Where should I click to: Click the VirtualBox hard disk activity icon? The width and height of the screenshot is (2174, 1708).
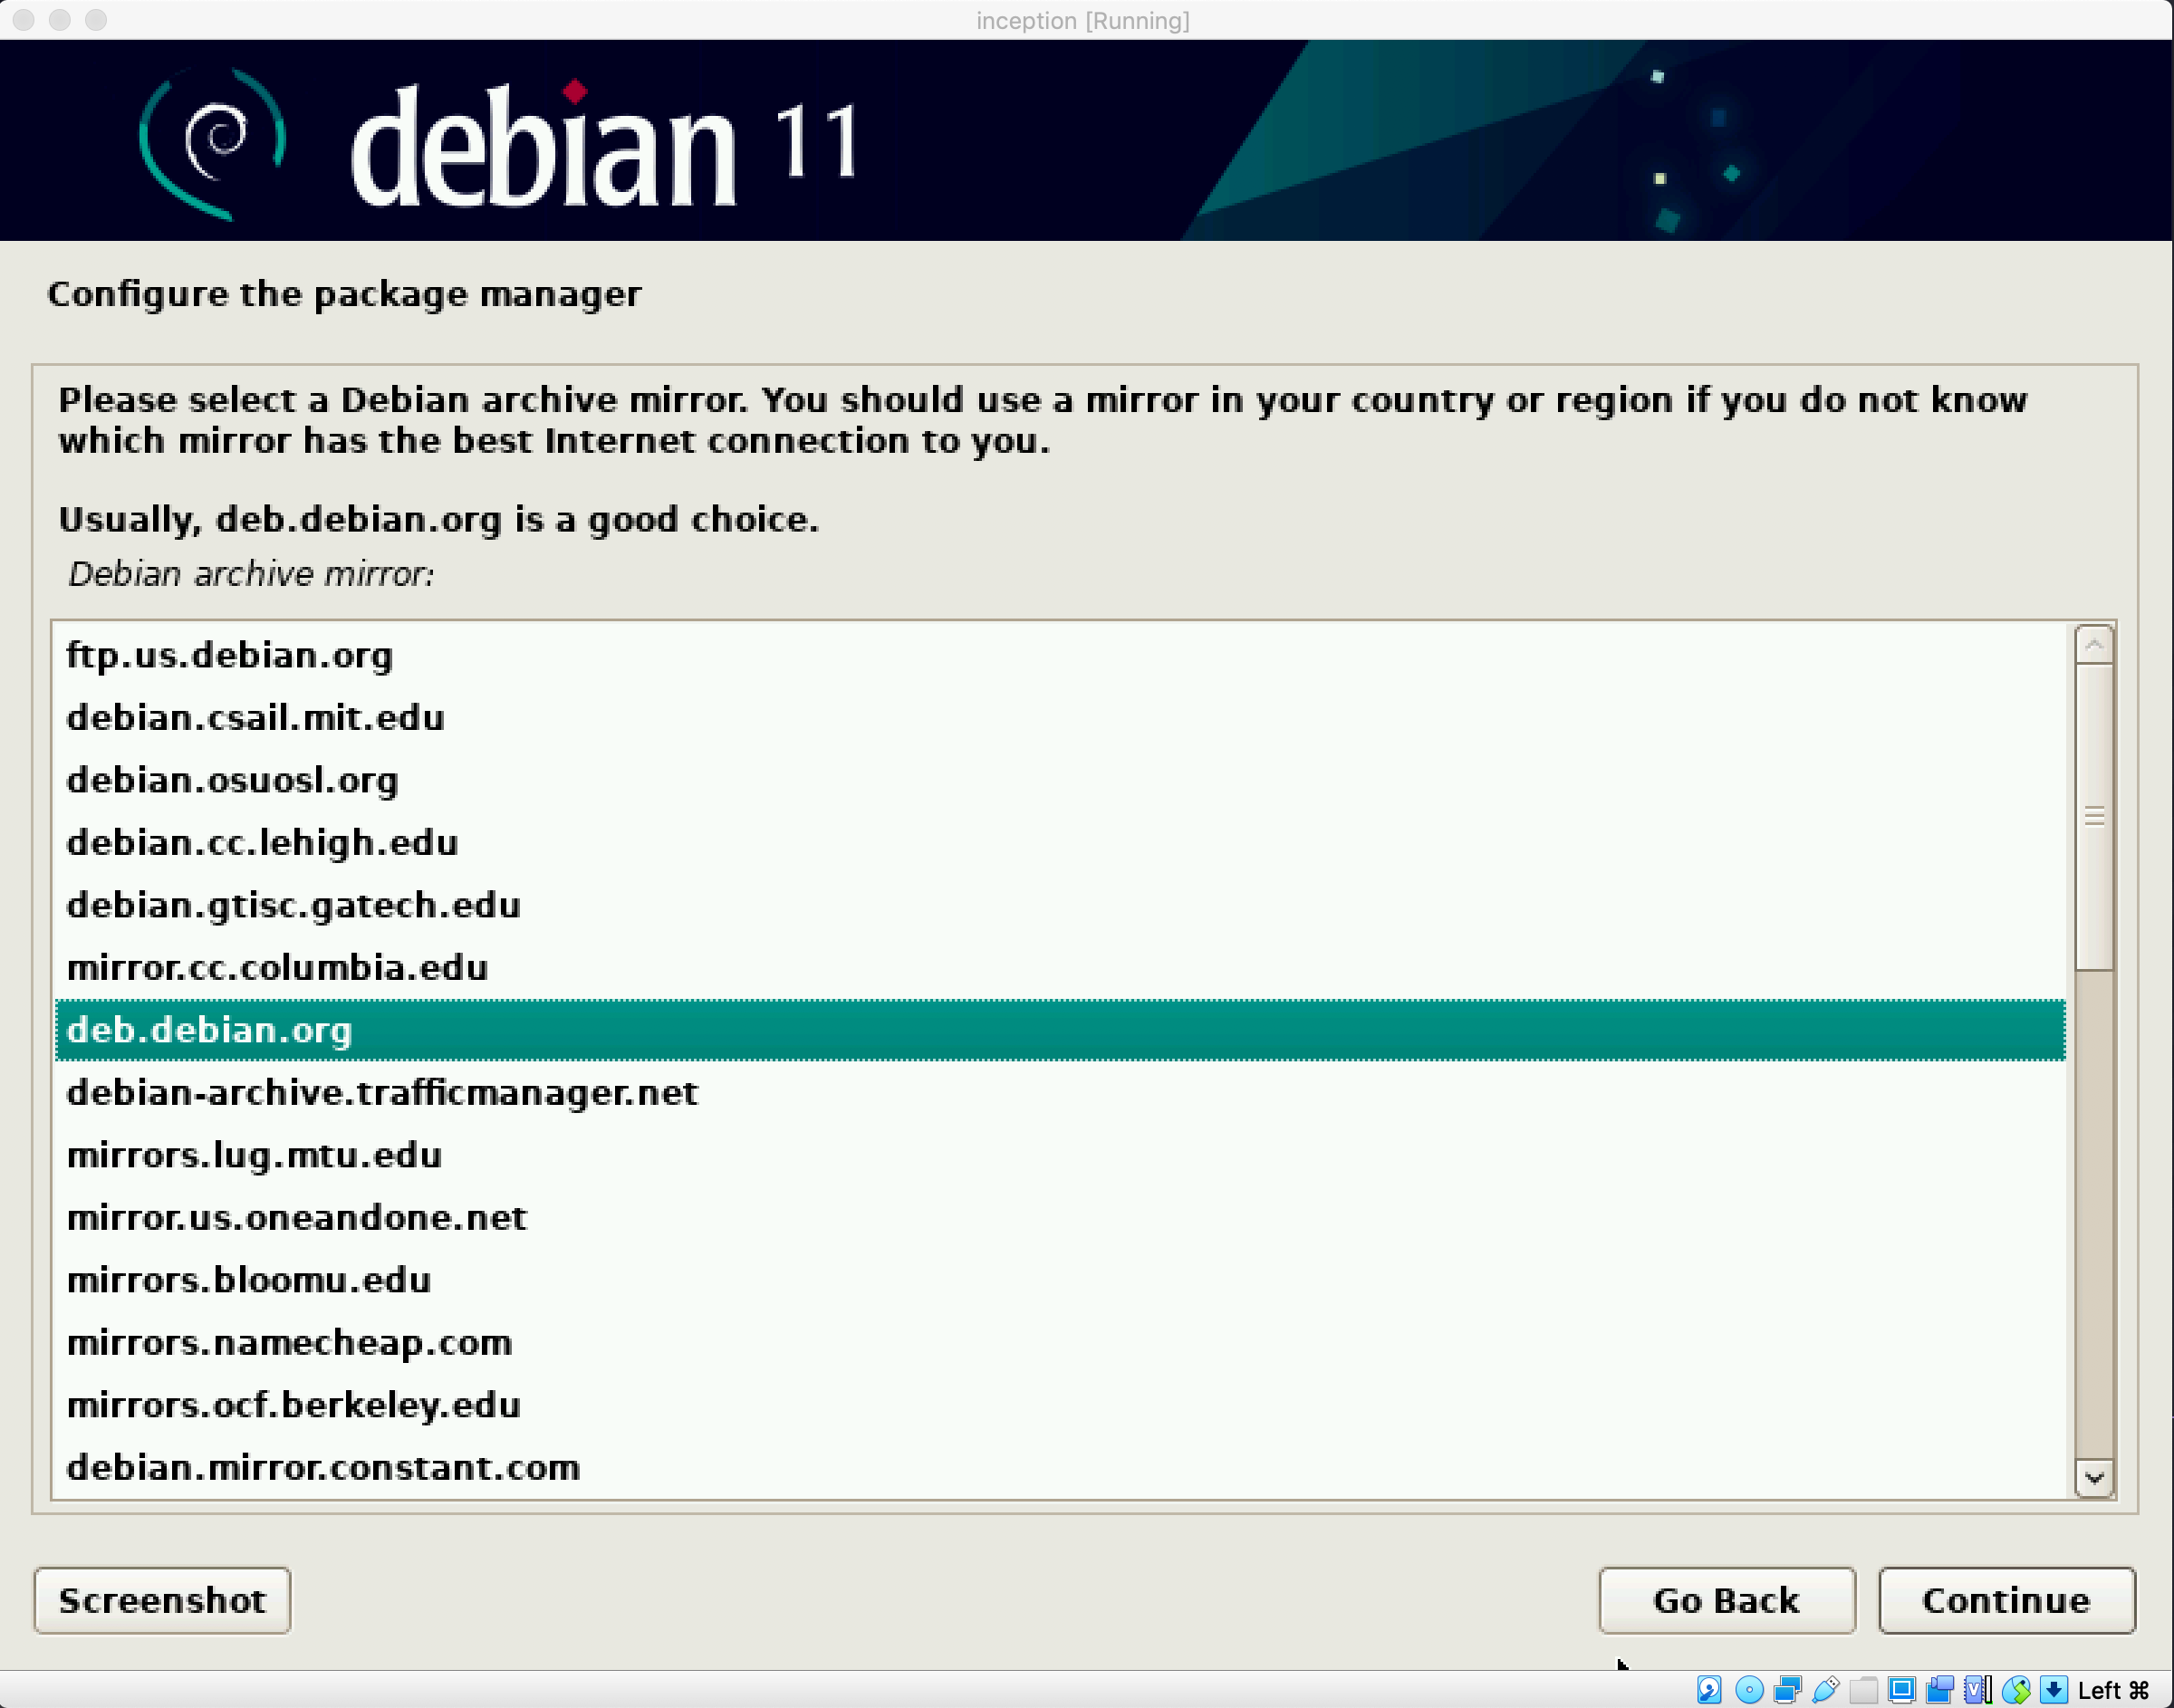tap(1709, 1690)
